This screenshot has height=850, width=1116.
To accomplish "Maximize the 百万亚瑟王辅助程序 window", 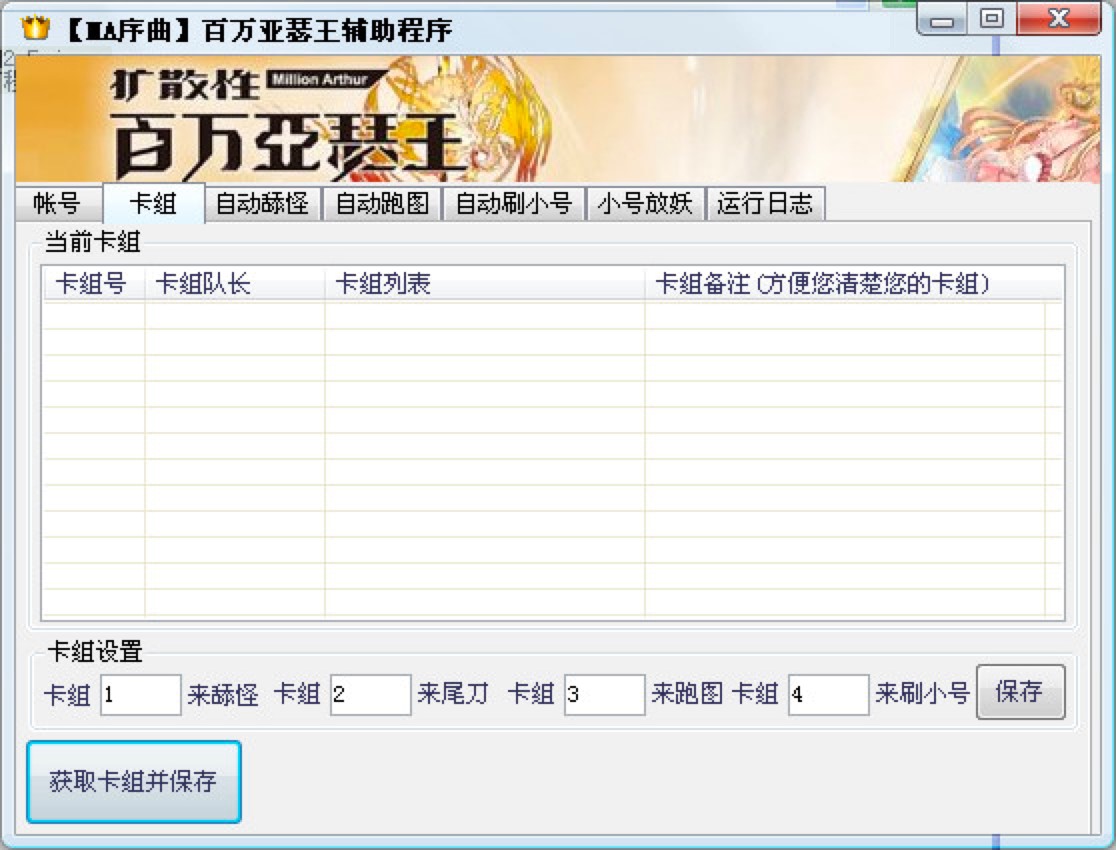I will tap(991, 19).
